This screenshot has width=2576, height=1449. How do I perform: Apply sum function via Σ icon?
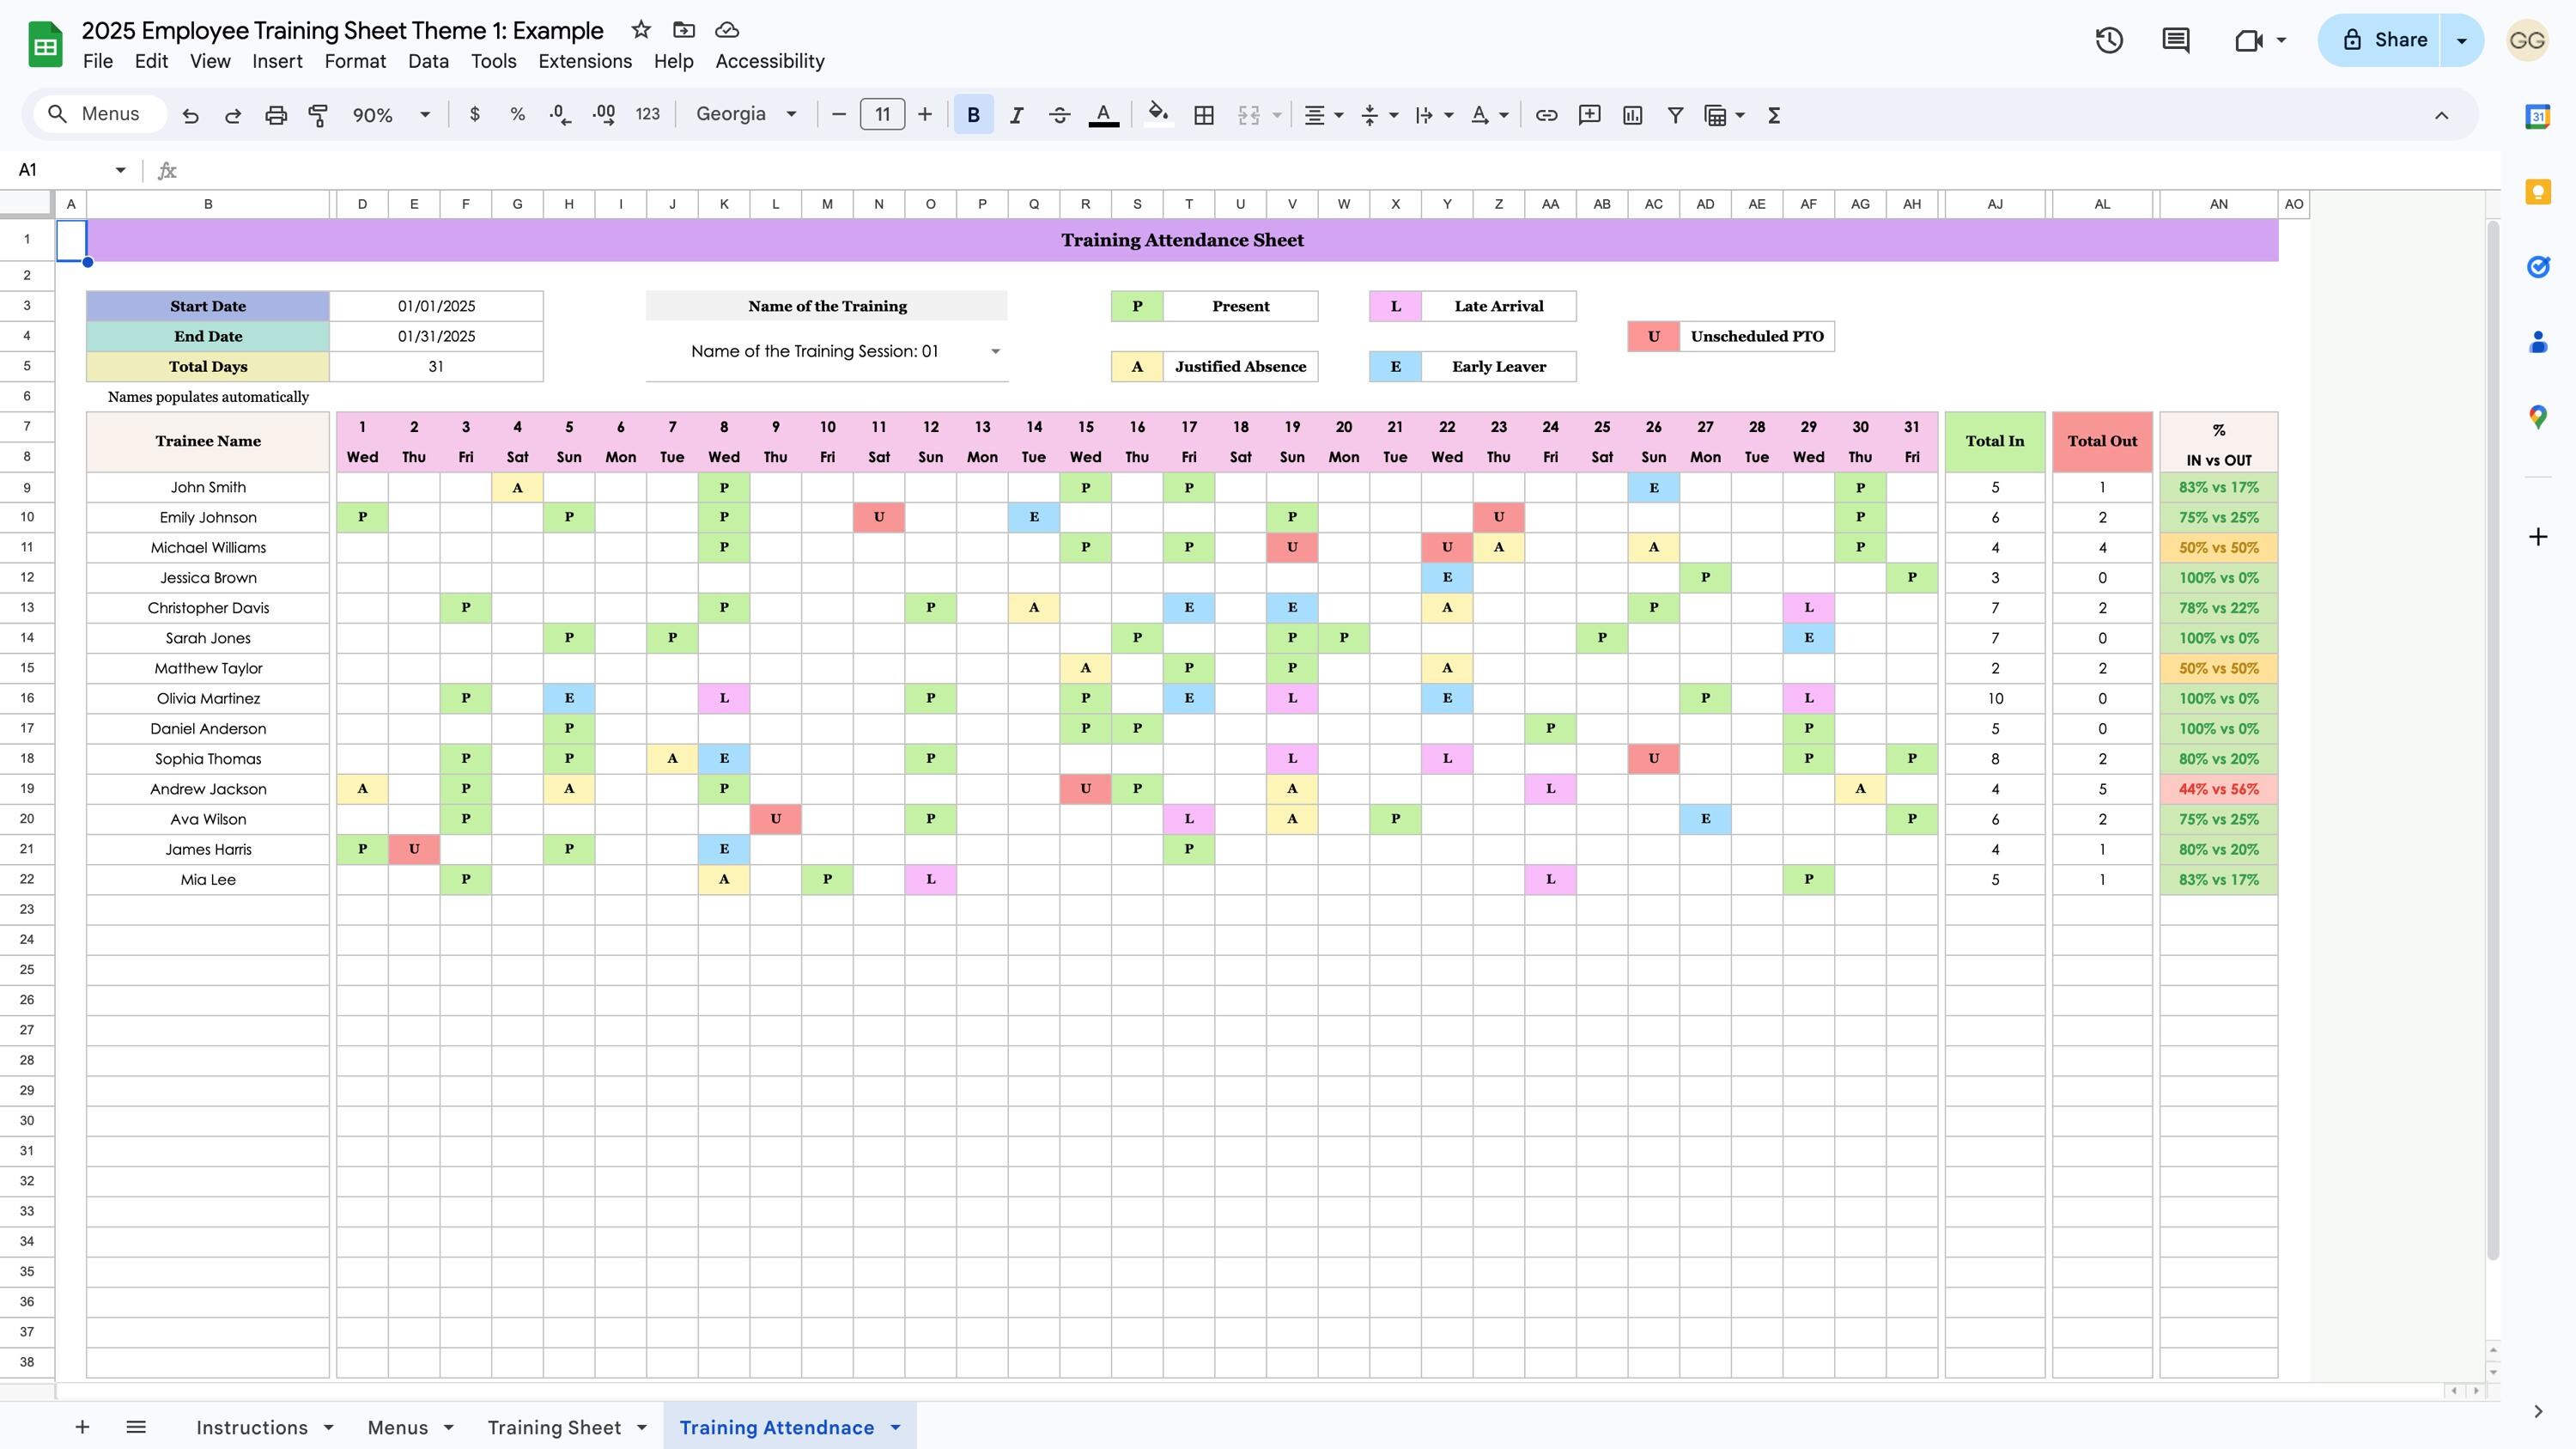tap(1772, 114)
